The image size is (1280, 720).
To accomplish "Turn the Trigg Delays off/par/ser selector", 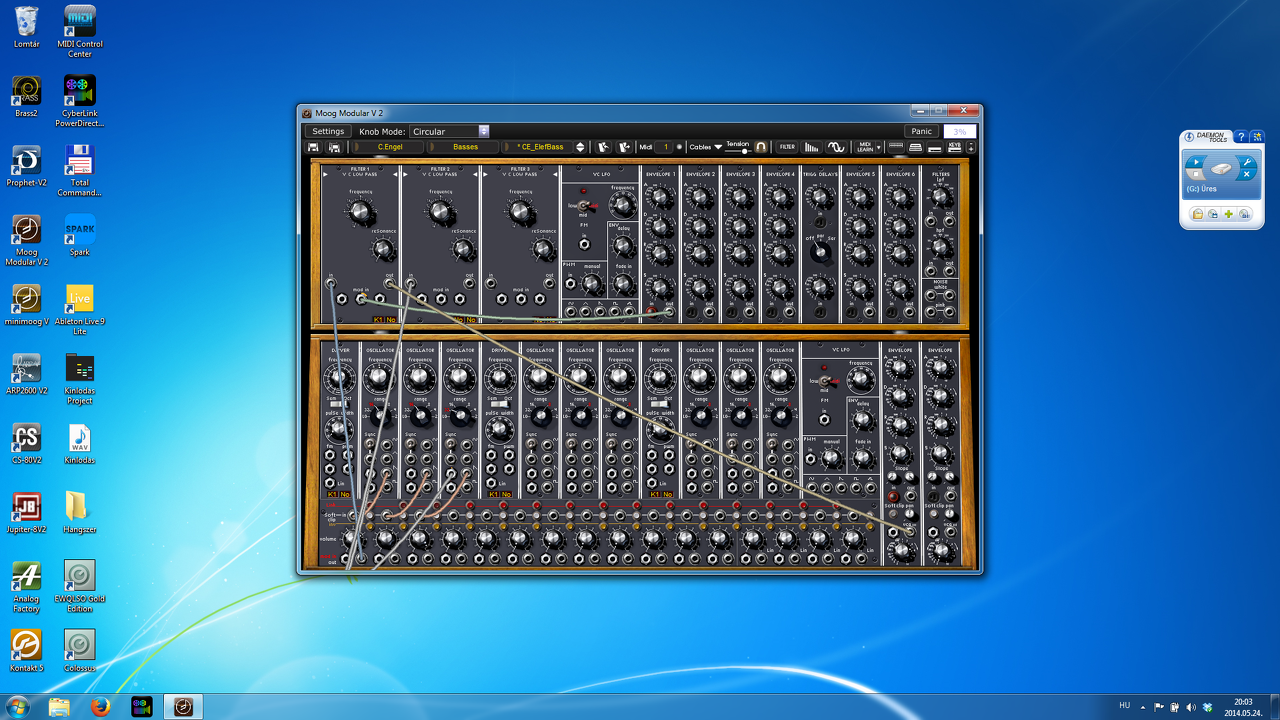I will [x=820, y=252].
